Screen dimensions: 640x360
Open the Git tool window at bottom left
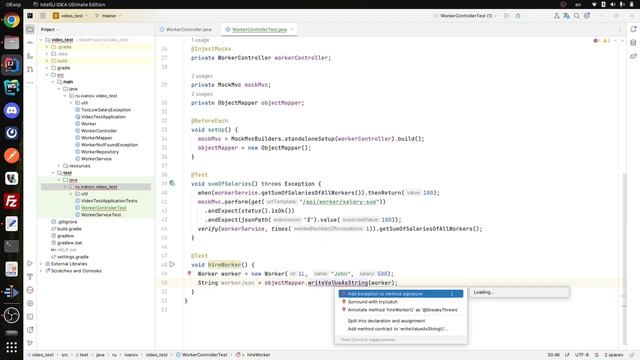(x=30, y=343)
